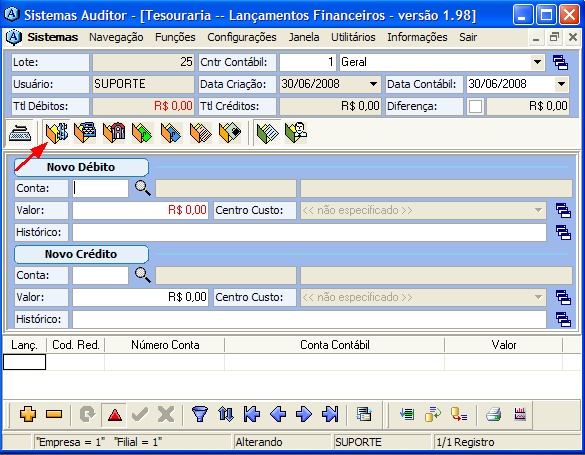Screen dimensions: 585x455
Task: Toggle the red triangle edit mode button
Action: [x=115, y=414]
